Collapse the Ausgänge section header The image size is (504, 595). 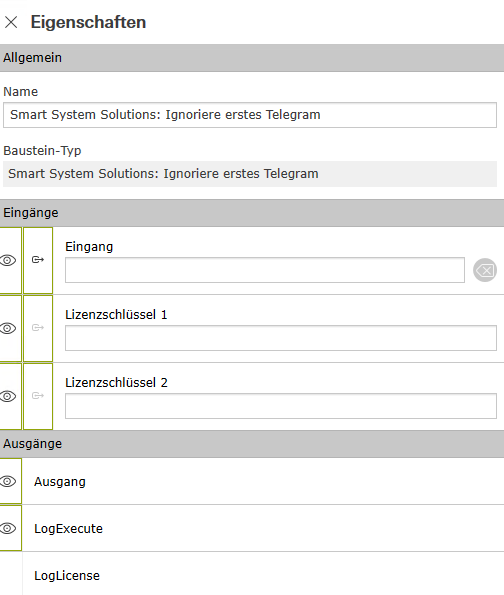252,444
